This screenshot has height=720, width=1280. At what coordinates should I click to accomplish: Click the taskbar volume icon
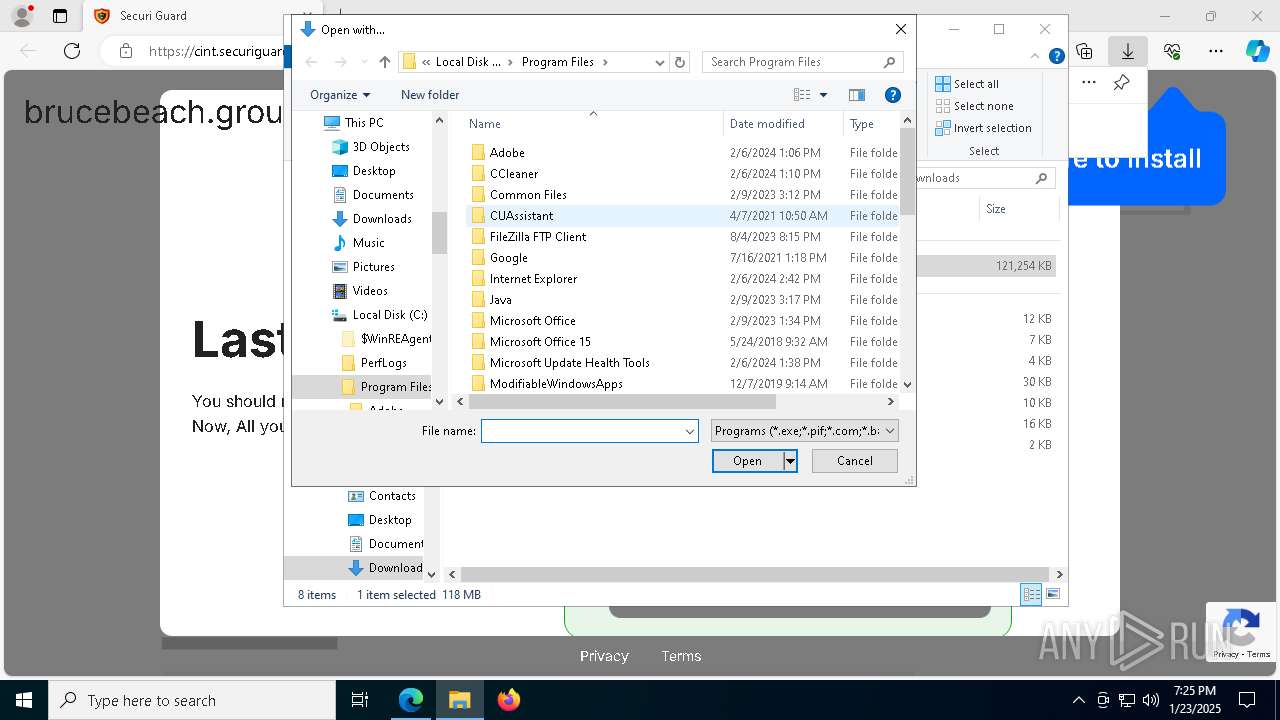1151,700
